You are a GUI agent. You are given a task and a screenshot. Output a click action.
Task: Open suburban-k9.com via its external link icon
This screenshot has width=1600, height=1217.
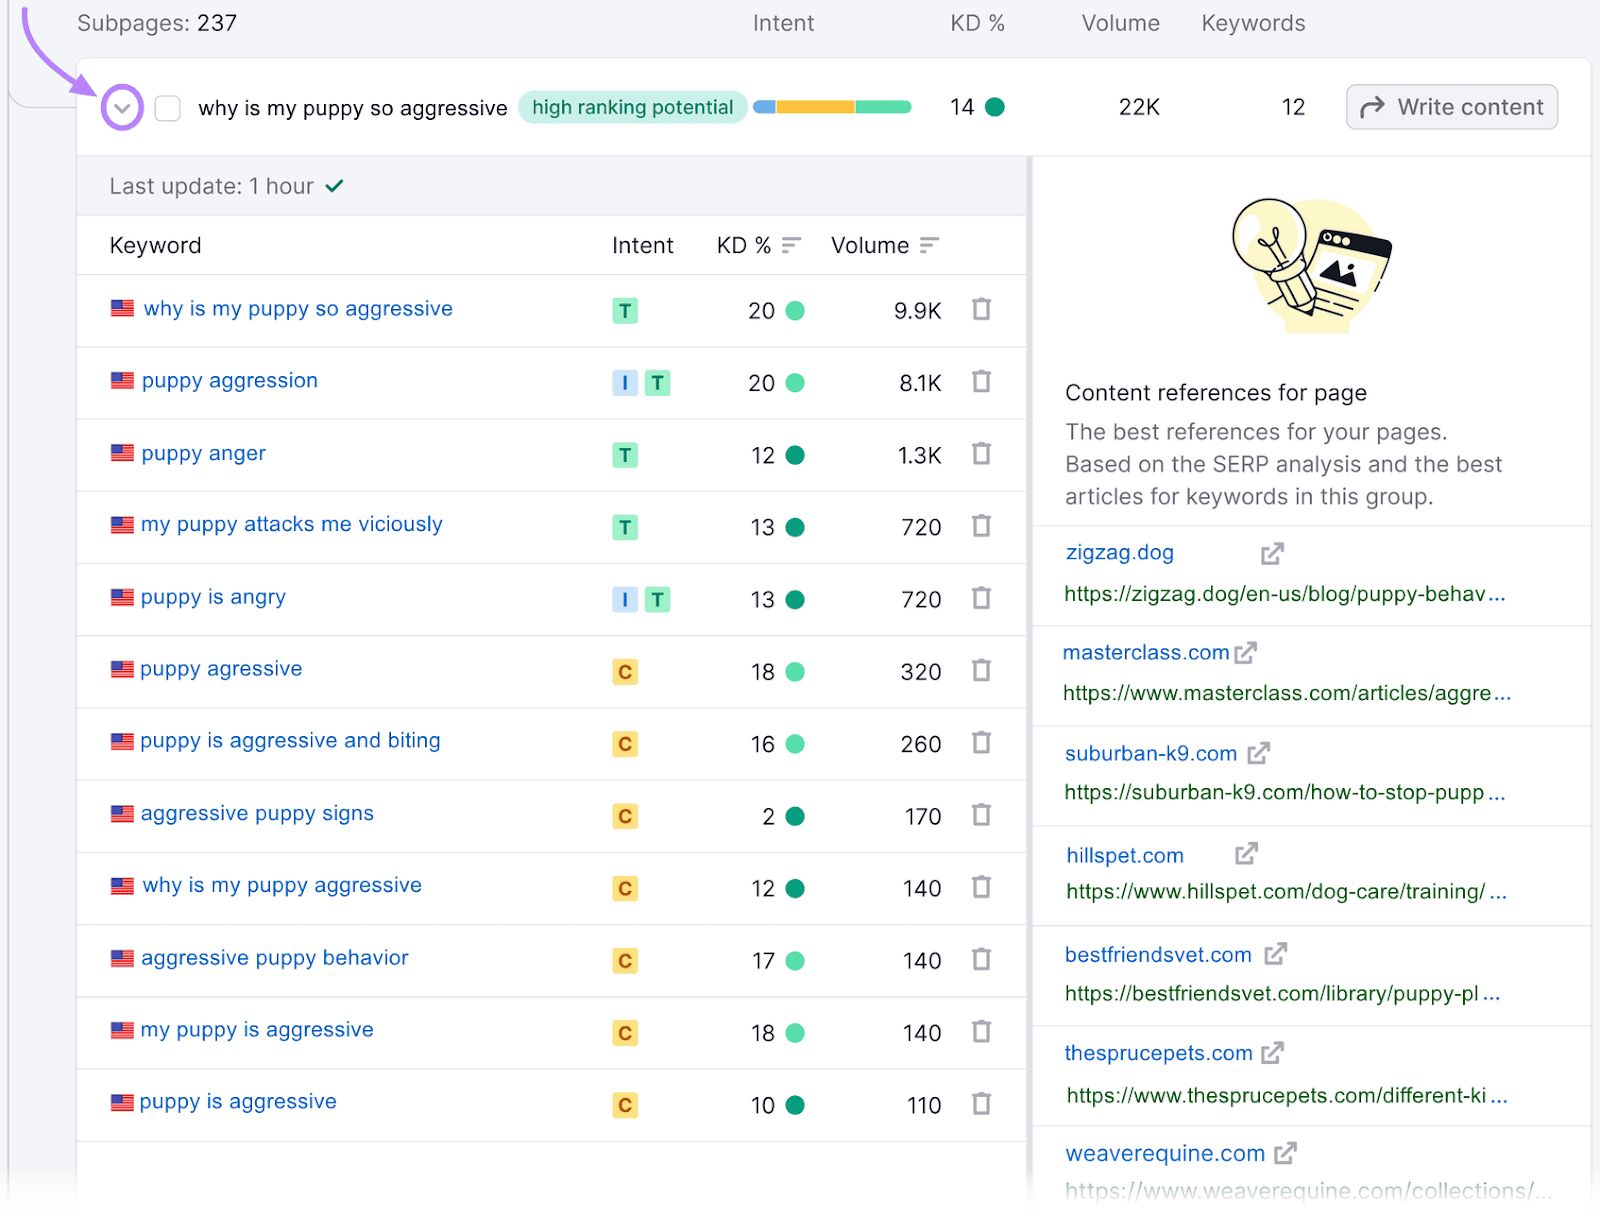click(1260, 753)
